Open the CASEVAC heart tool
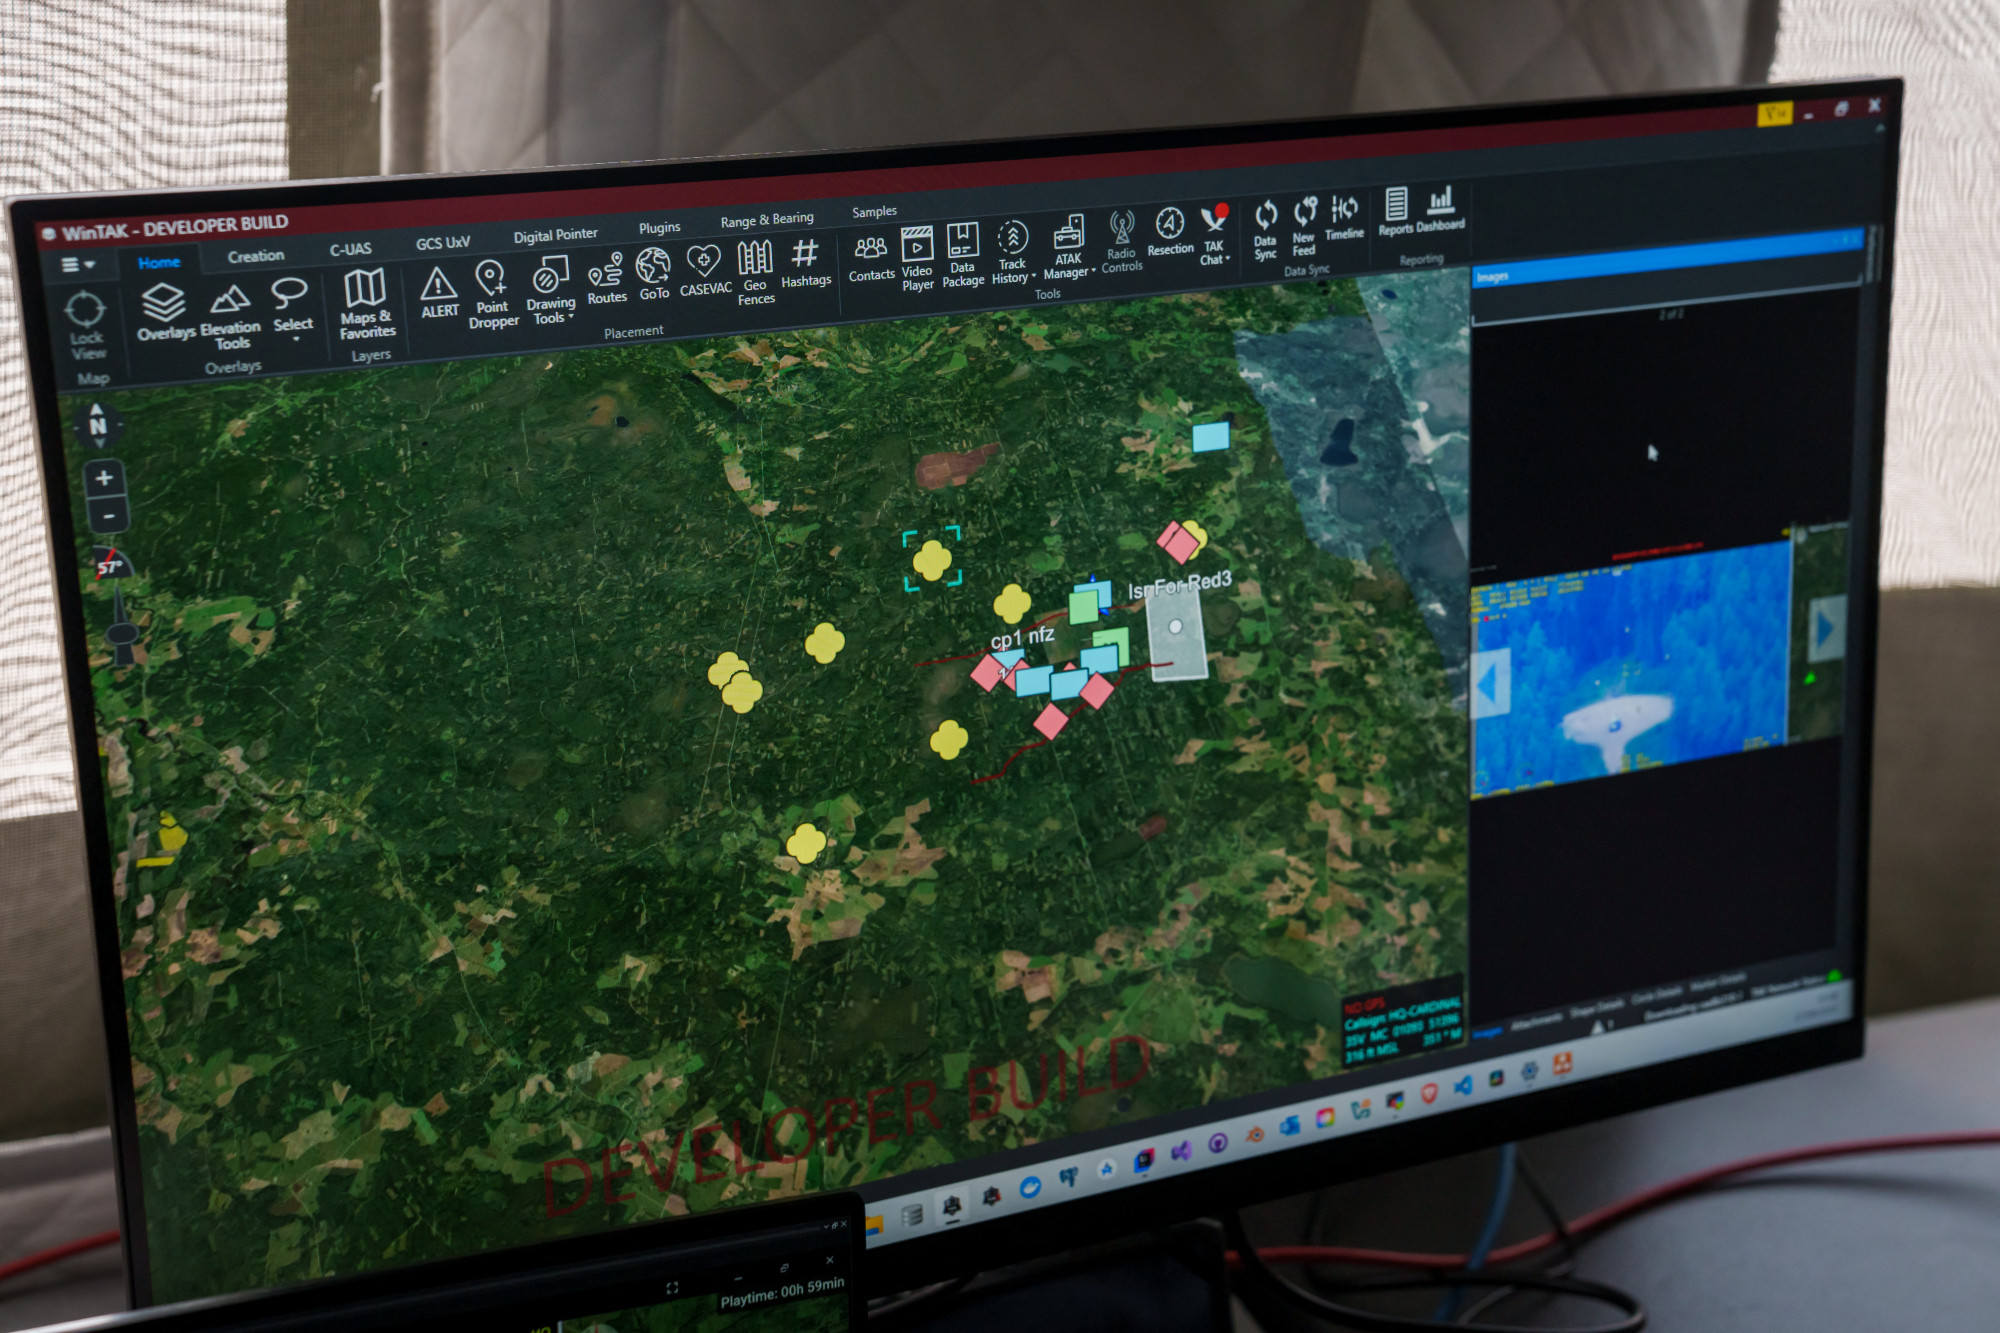The width and height of the screenshot is (2000, 1333). 705,271
